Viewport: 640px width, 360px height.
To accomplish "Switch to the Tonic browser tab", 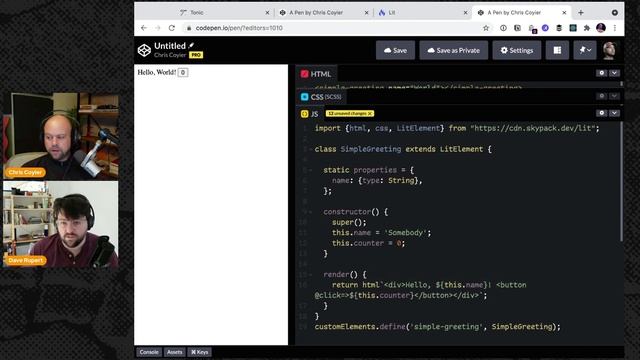I will coord(224,13).
